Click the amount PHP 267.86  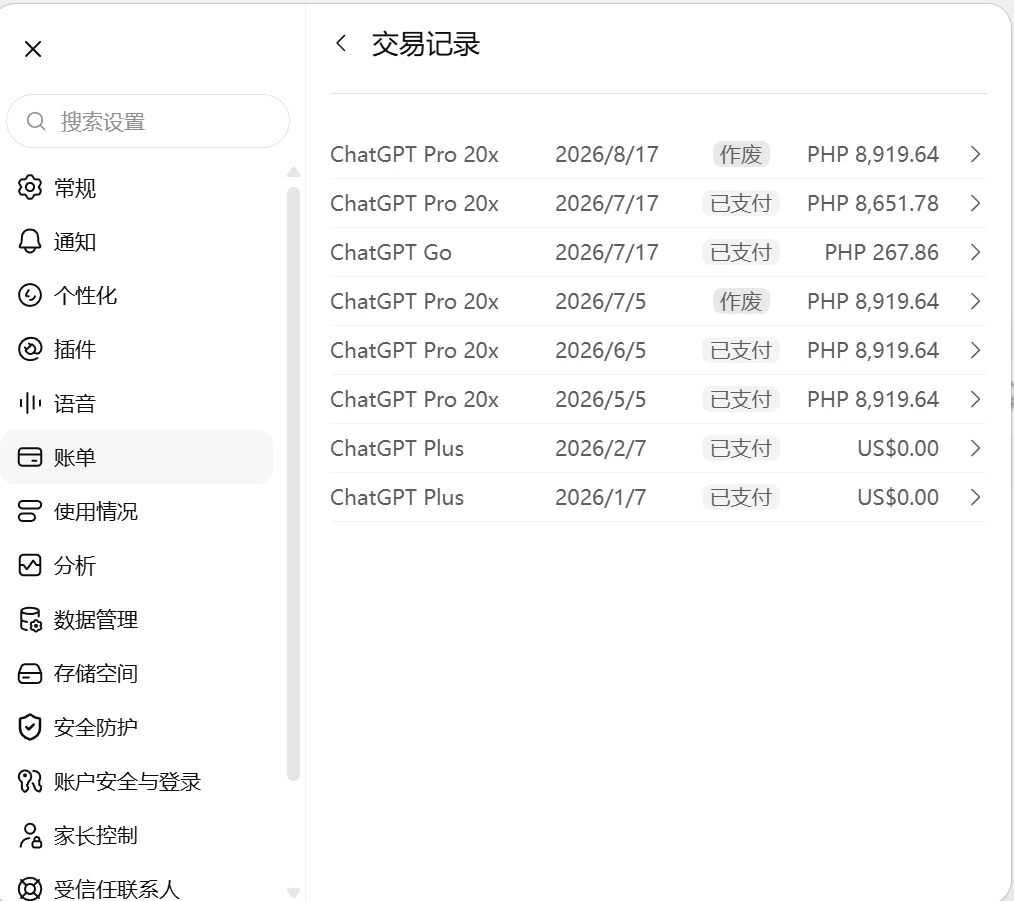(881, 252)
